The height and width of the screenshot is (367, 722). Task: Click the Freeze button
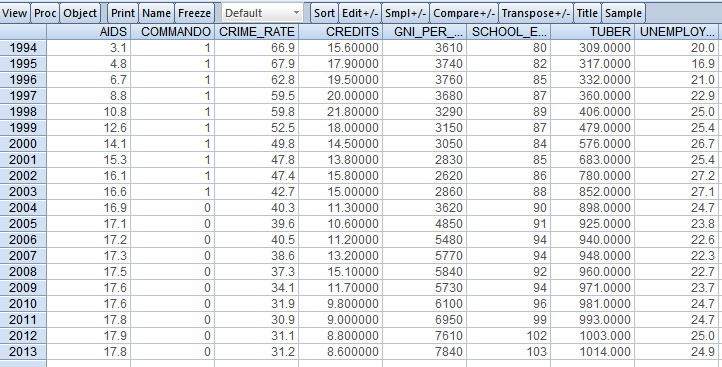(x=194, y=13)
